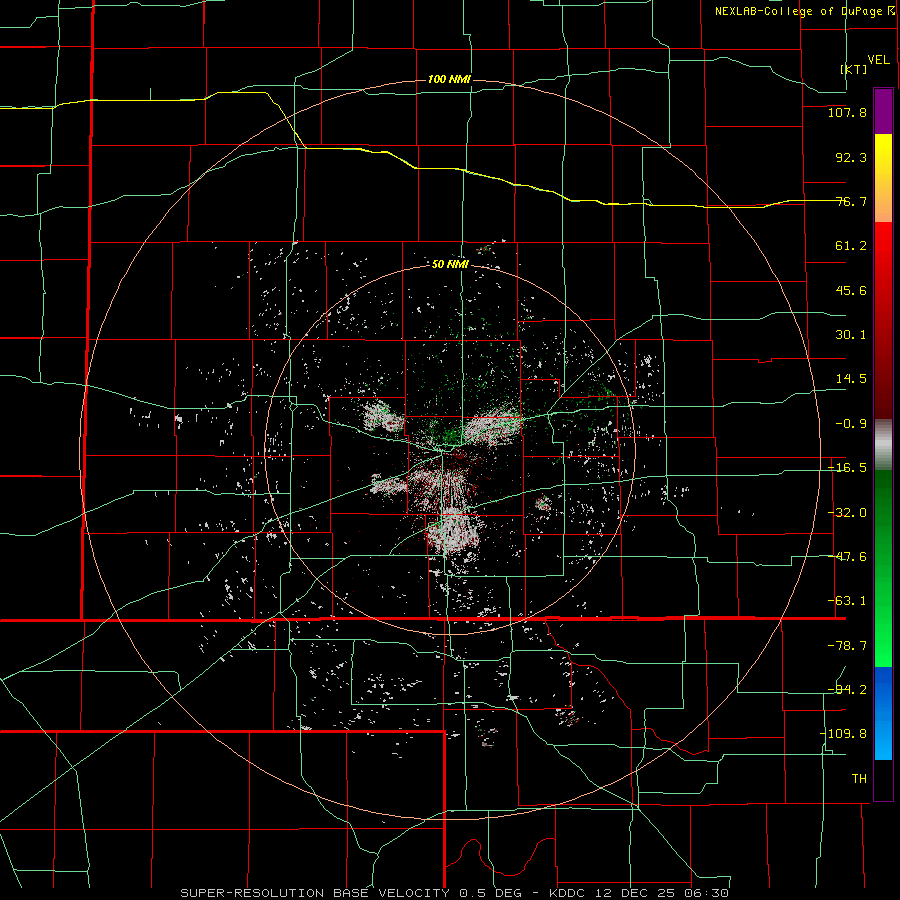Click the -109.8 velocity scale value
Viewport: 900px width, 900px height.
[x=844, y=734]
